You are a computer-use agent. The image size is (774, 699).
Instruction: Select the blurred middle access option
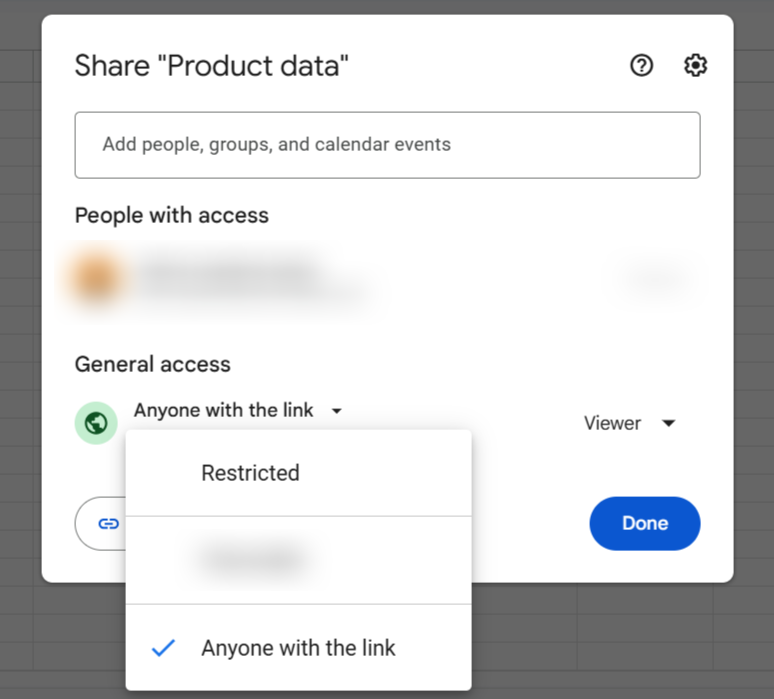(x=250, y=560)
